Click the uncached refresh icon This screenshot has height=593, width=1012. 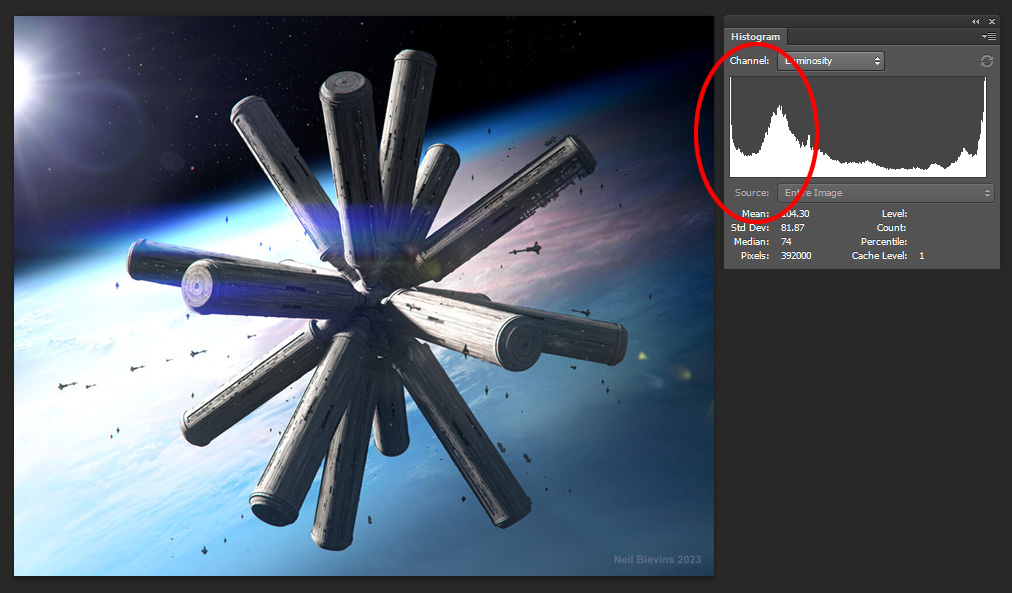pyautogui.click(x=986, y=61)
